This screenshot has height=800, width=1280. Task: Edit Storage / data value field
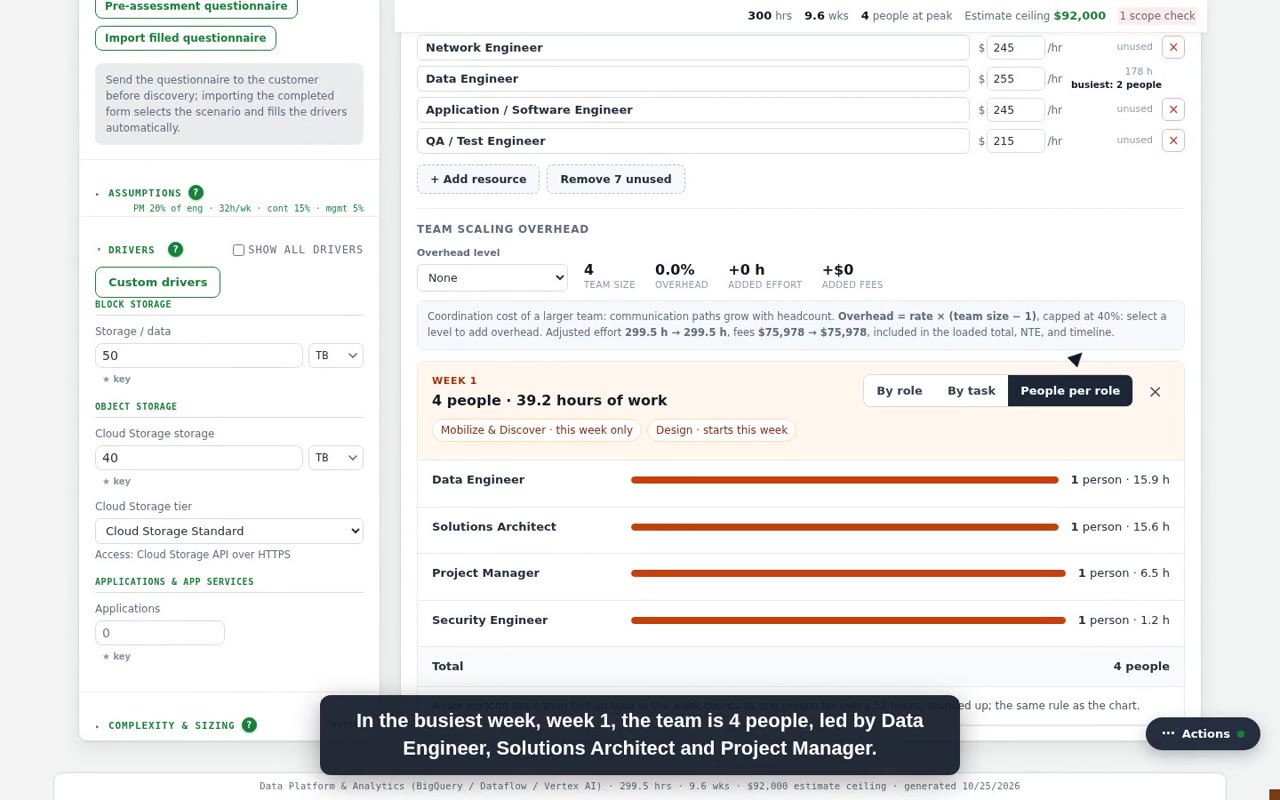[x=198, y=355]
